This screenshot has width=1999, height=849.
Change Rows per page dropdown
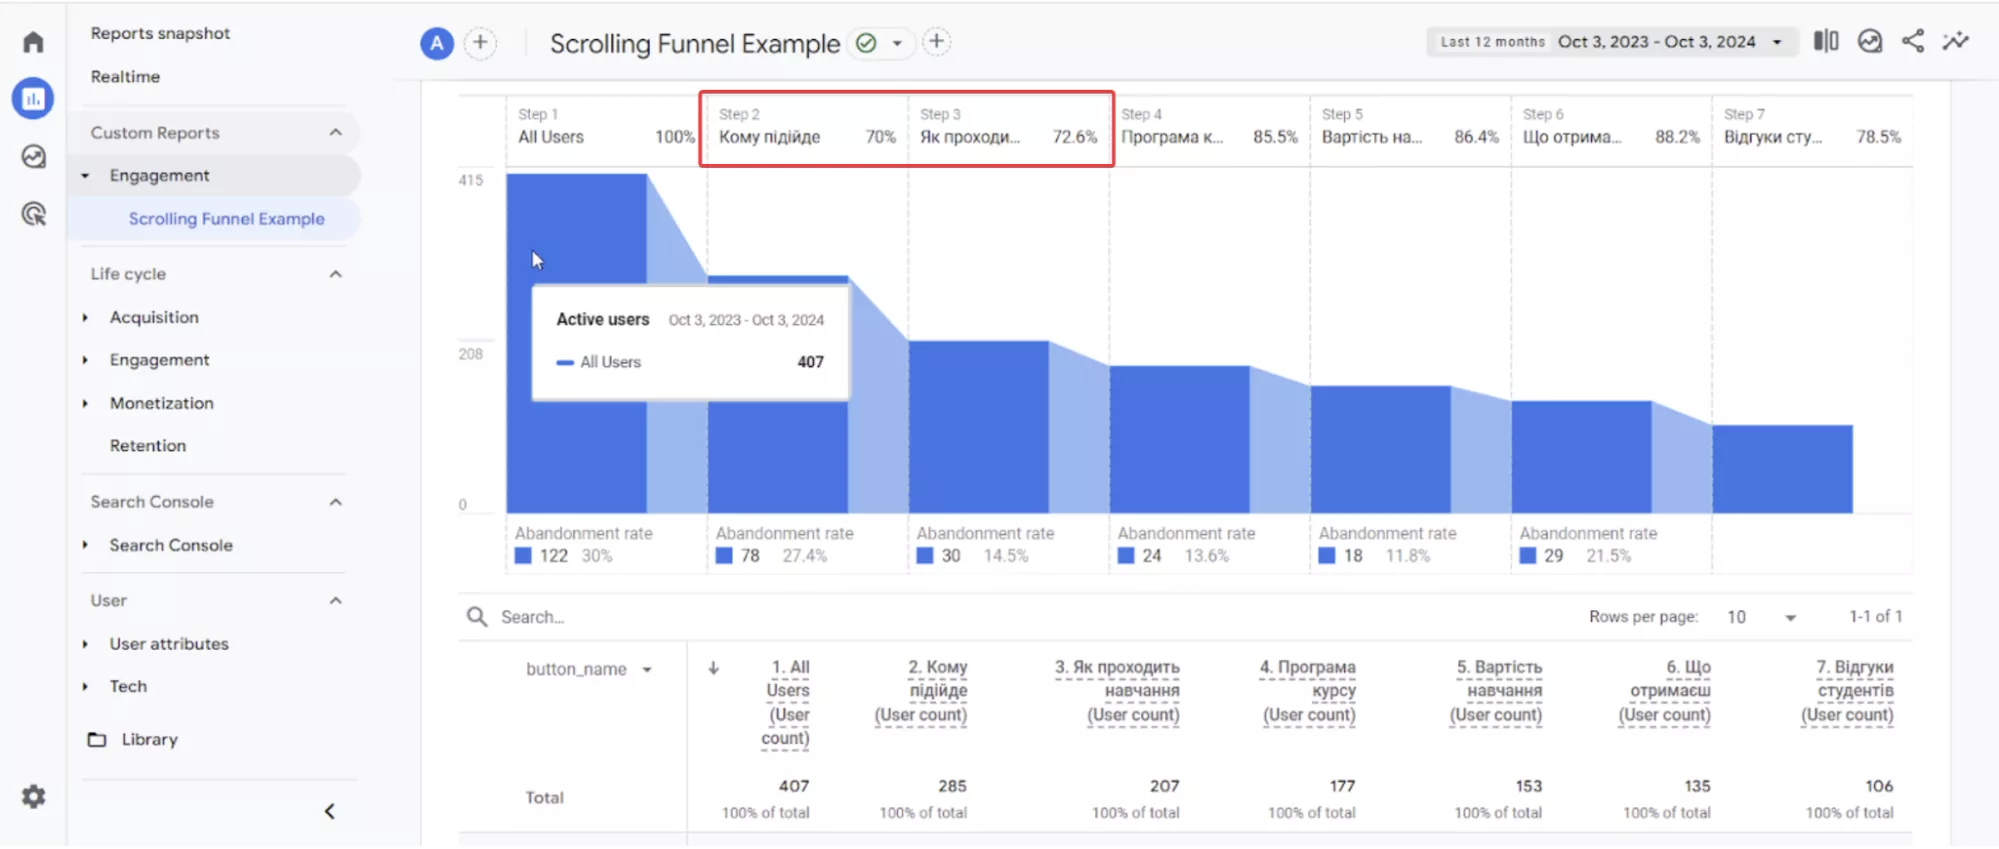[x=1761, y=617]
